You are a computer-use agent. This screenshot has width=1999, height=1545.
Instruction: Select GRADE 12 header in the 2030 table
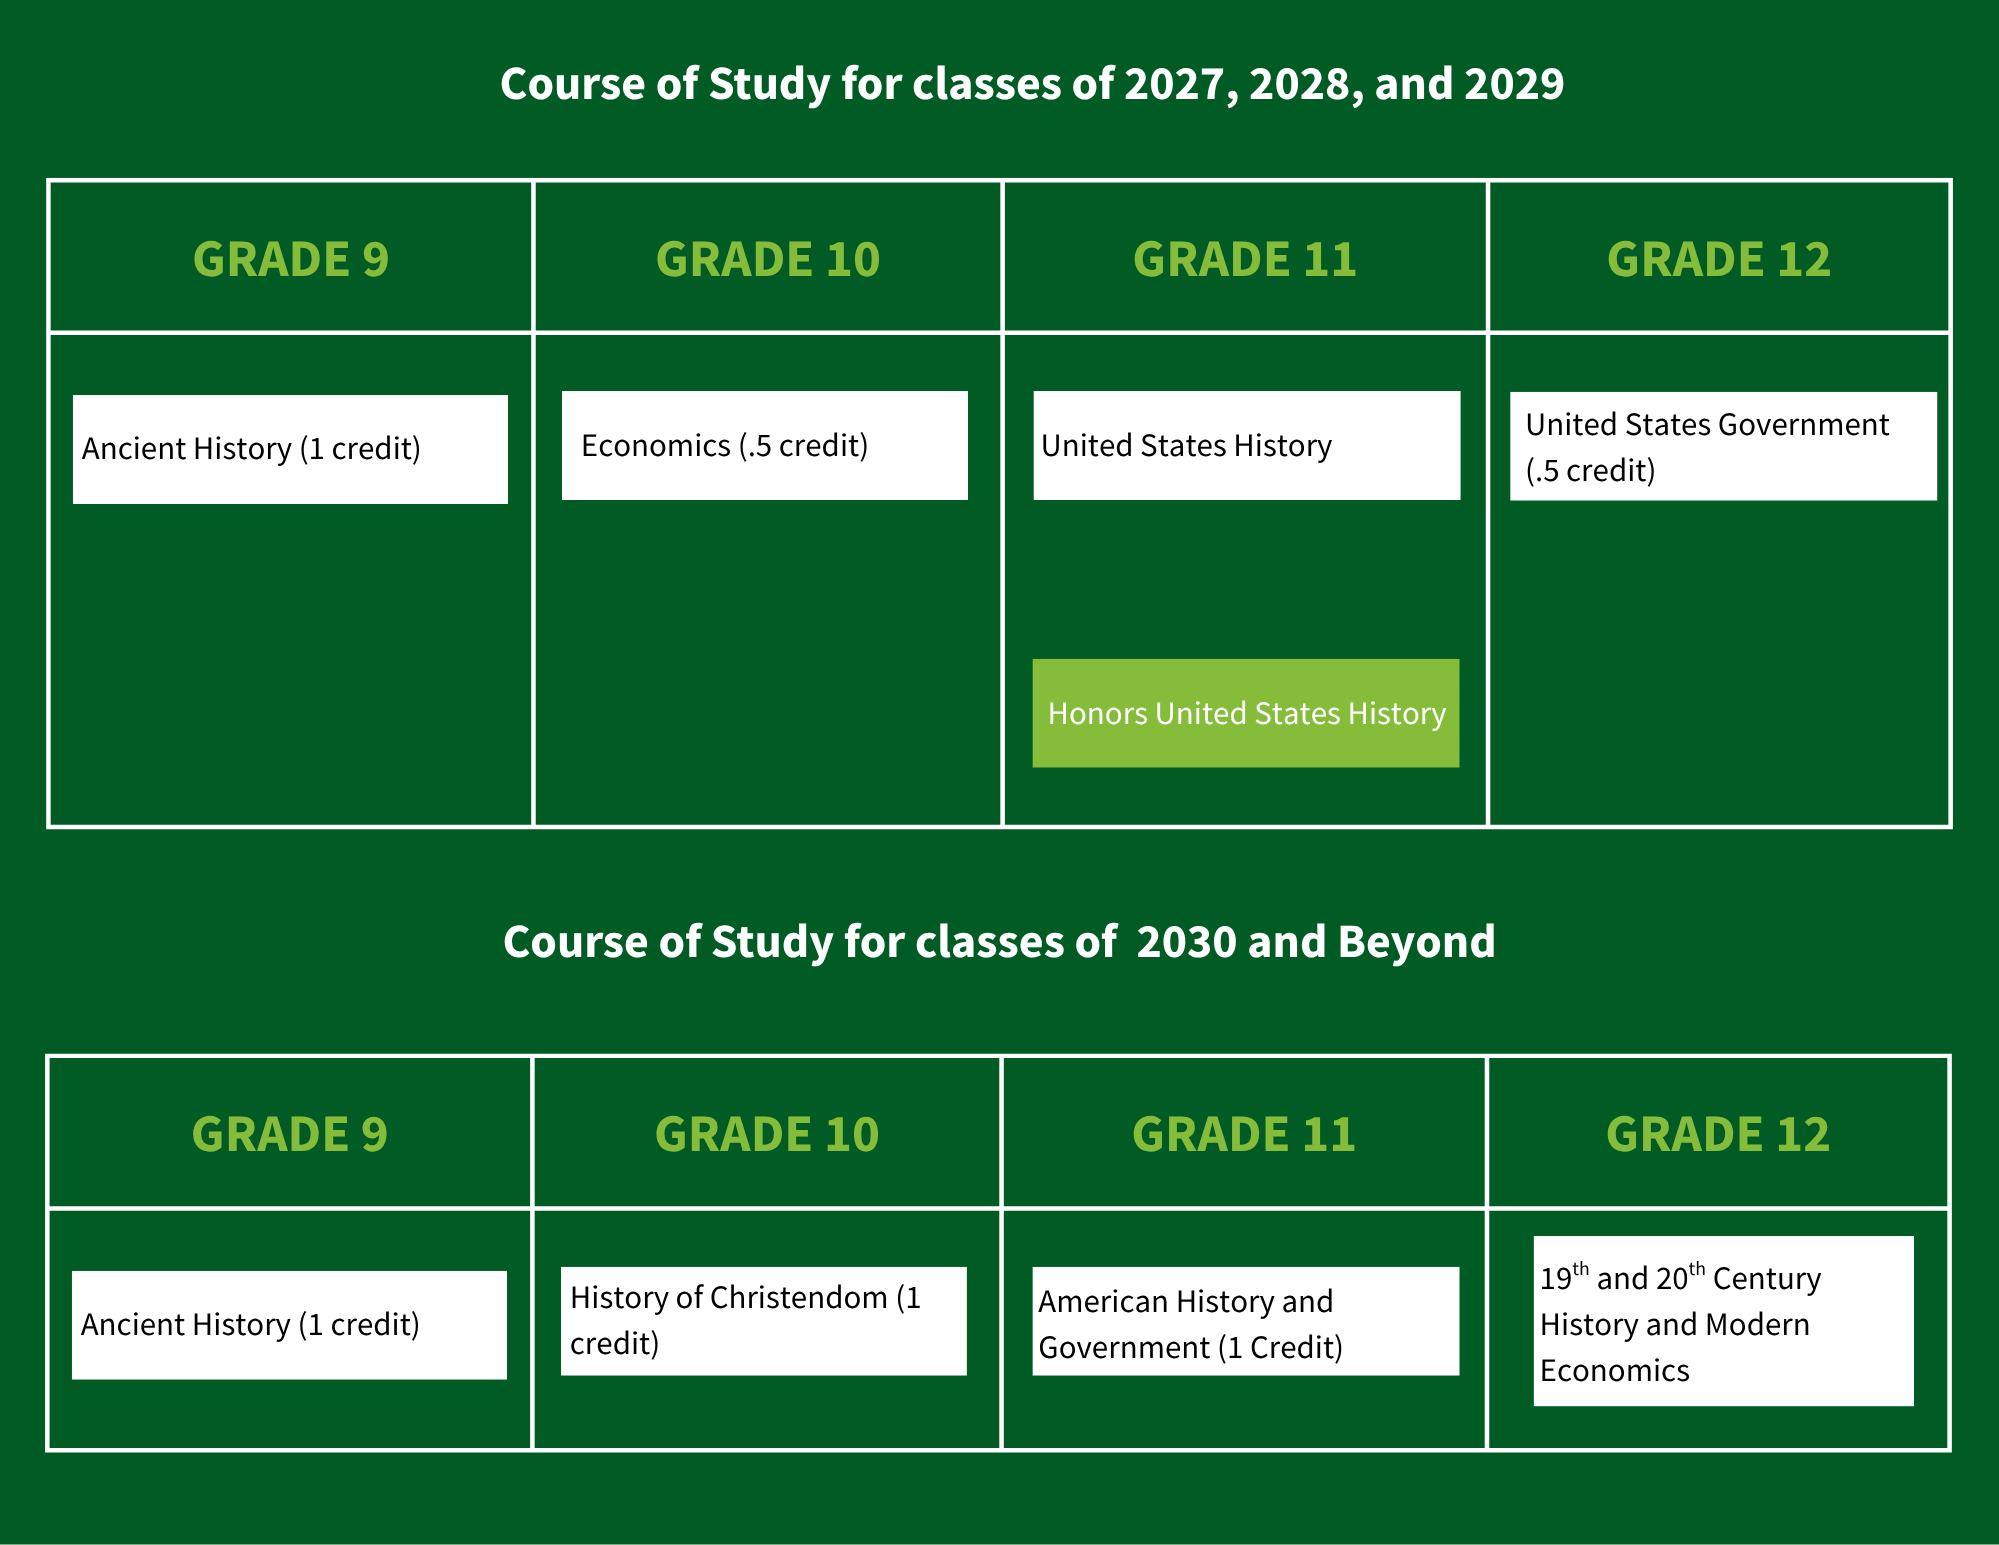(1718, 1134)
